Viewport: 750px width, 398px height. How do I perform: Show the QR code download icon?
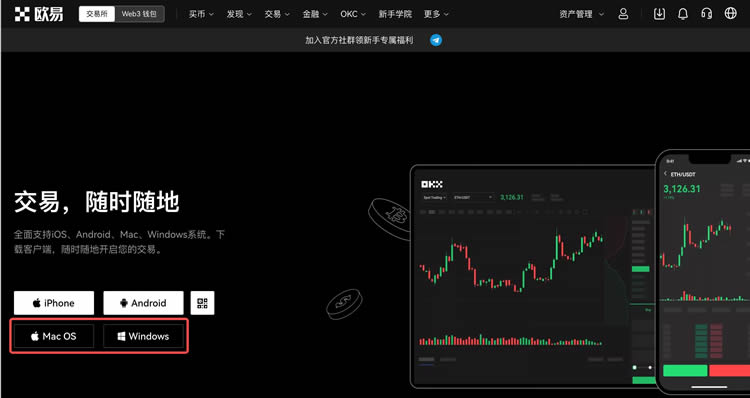point(202,303)
